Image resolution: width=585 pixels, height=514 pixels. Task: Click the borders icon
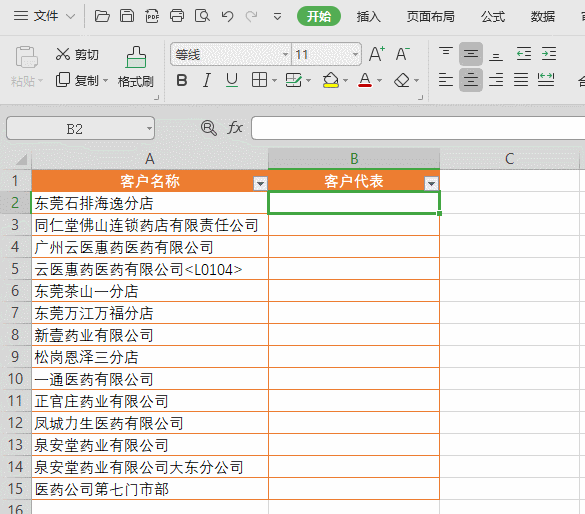259,80
